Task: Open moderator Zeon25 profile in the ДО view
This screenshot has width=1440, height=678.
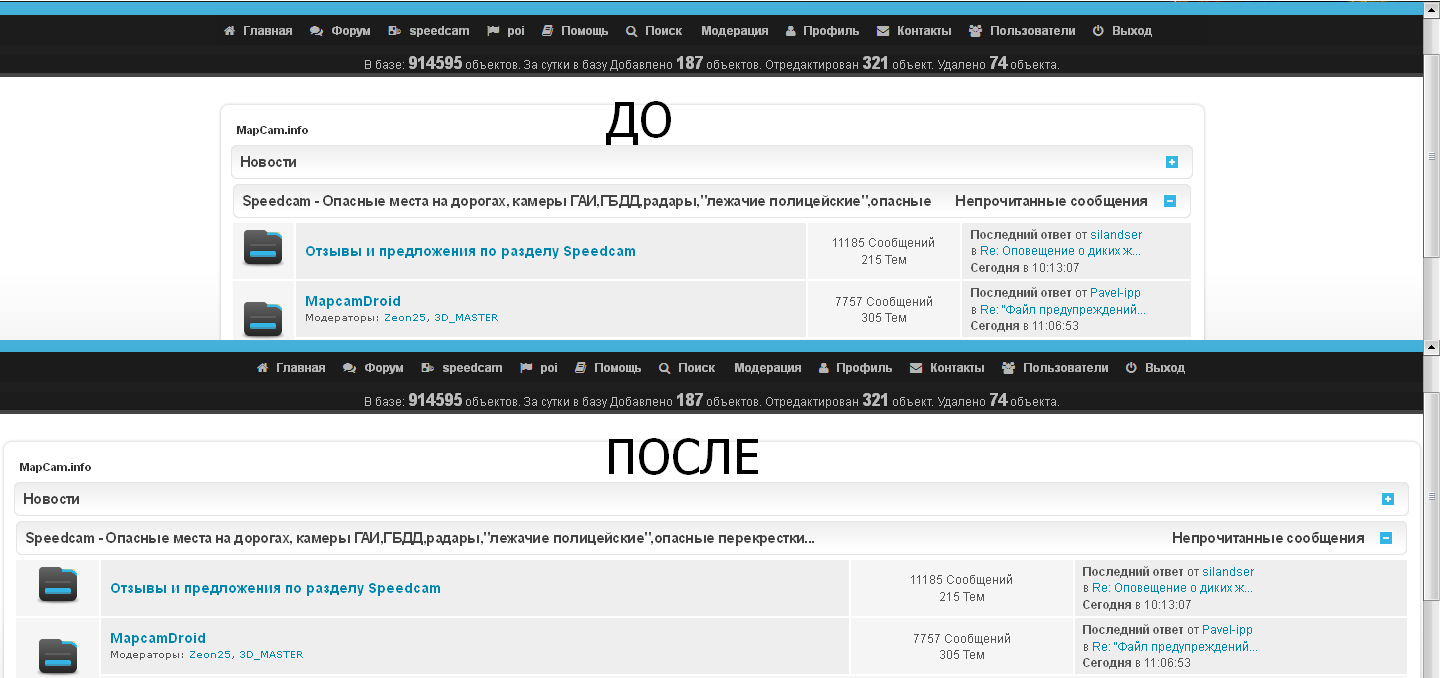Action: point(405,318)
